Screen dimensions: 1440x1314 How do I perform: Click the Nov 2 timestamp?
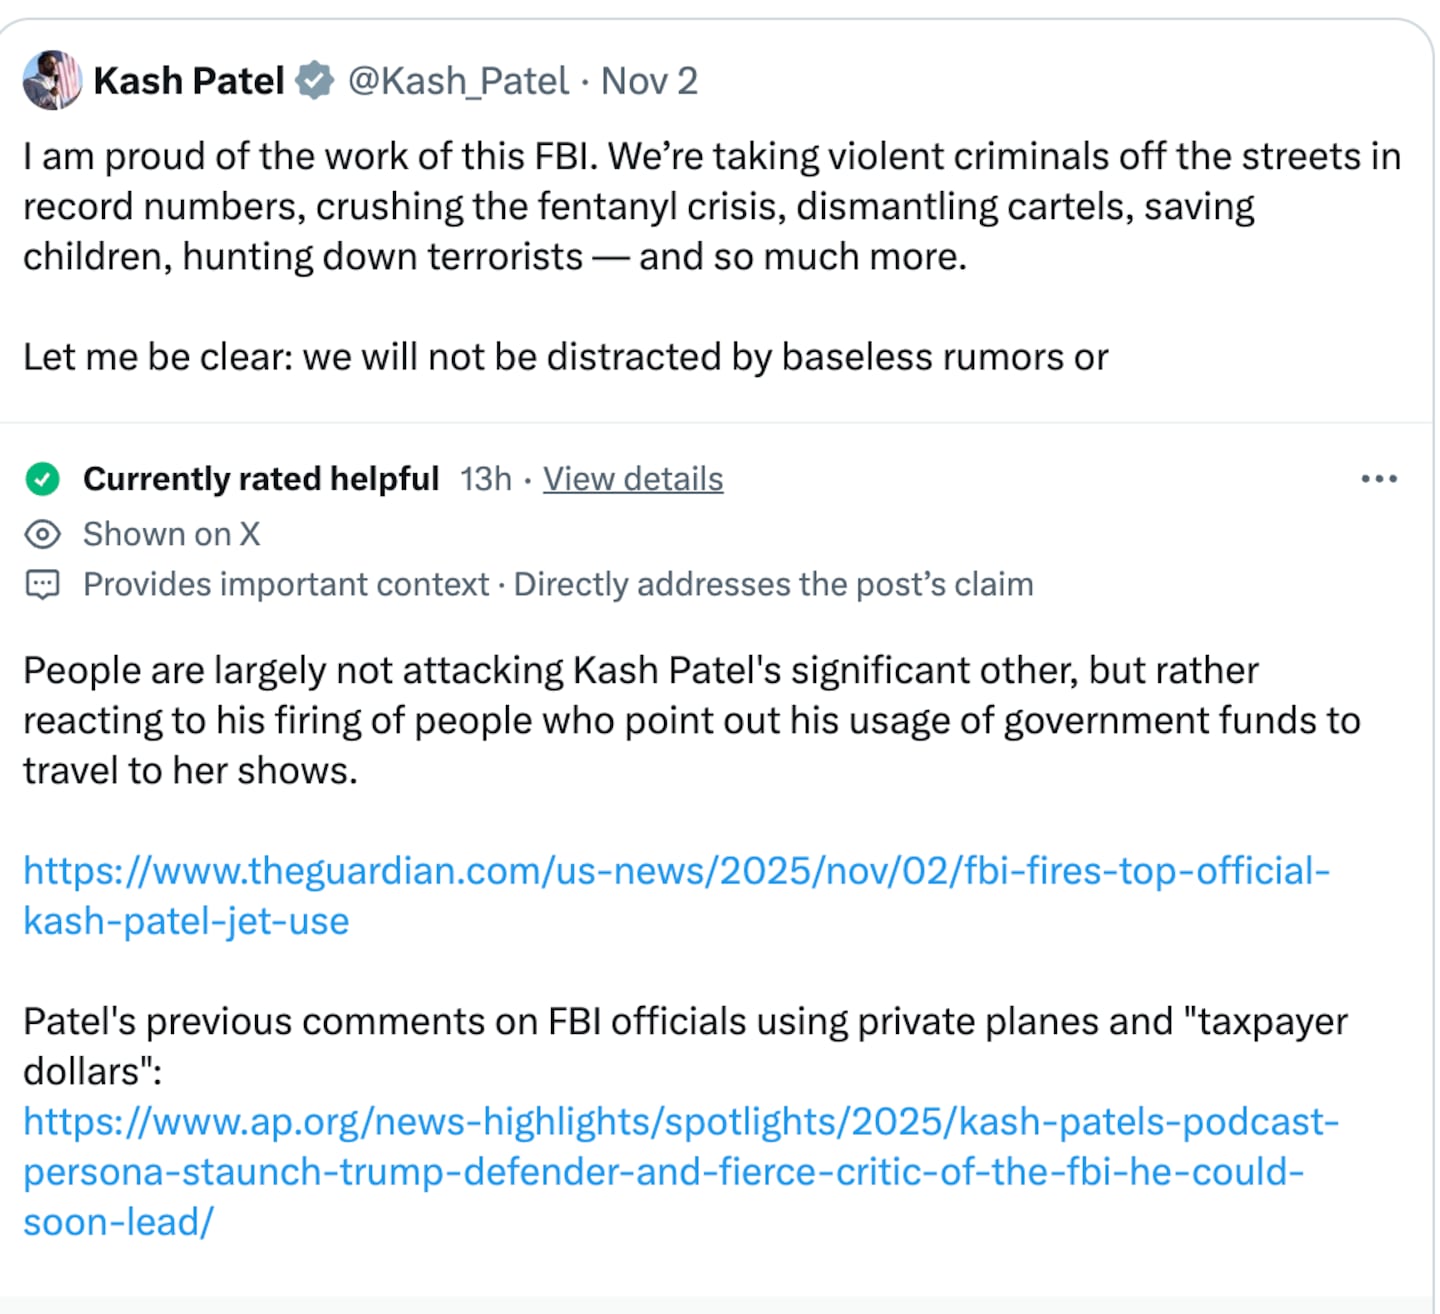(x=648, y=81)
